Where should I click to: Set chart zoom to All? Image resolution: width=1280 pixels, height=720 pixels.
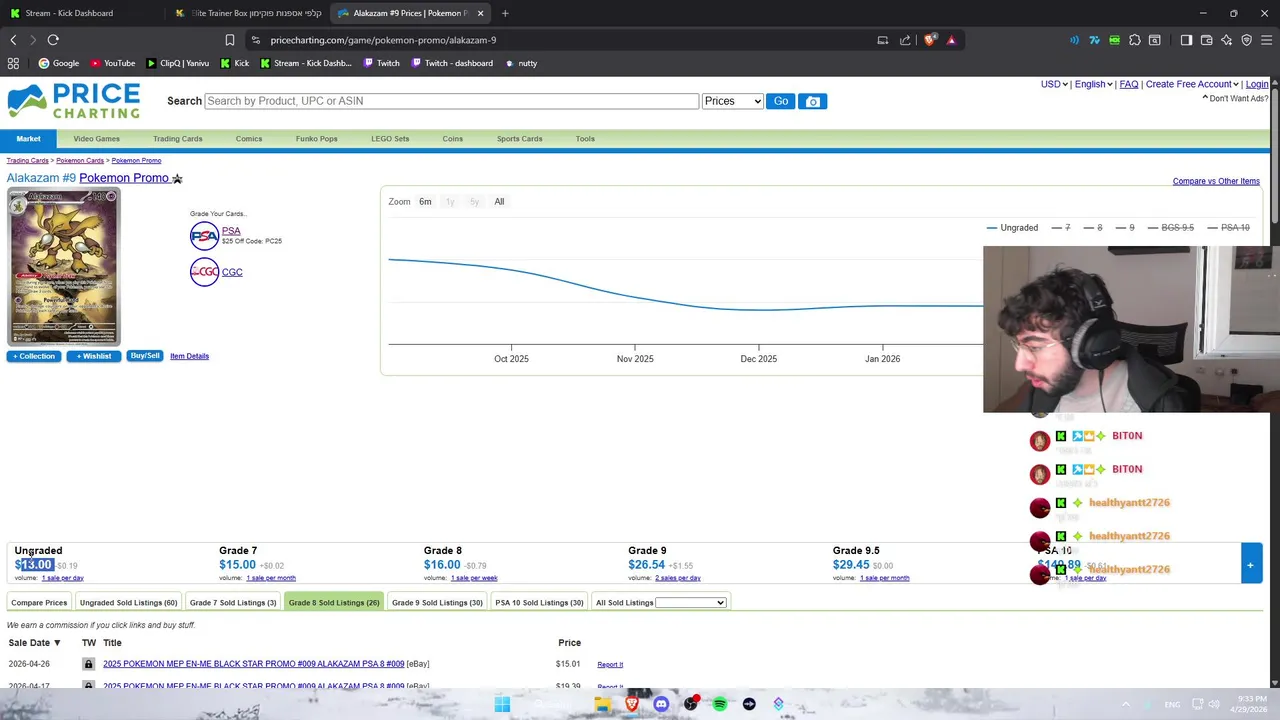[x=499, y=202]
